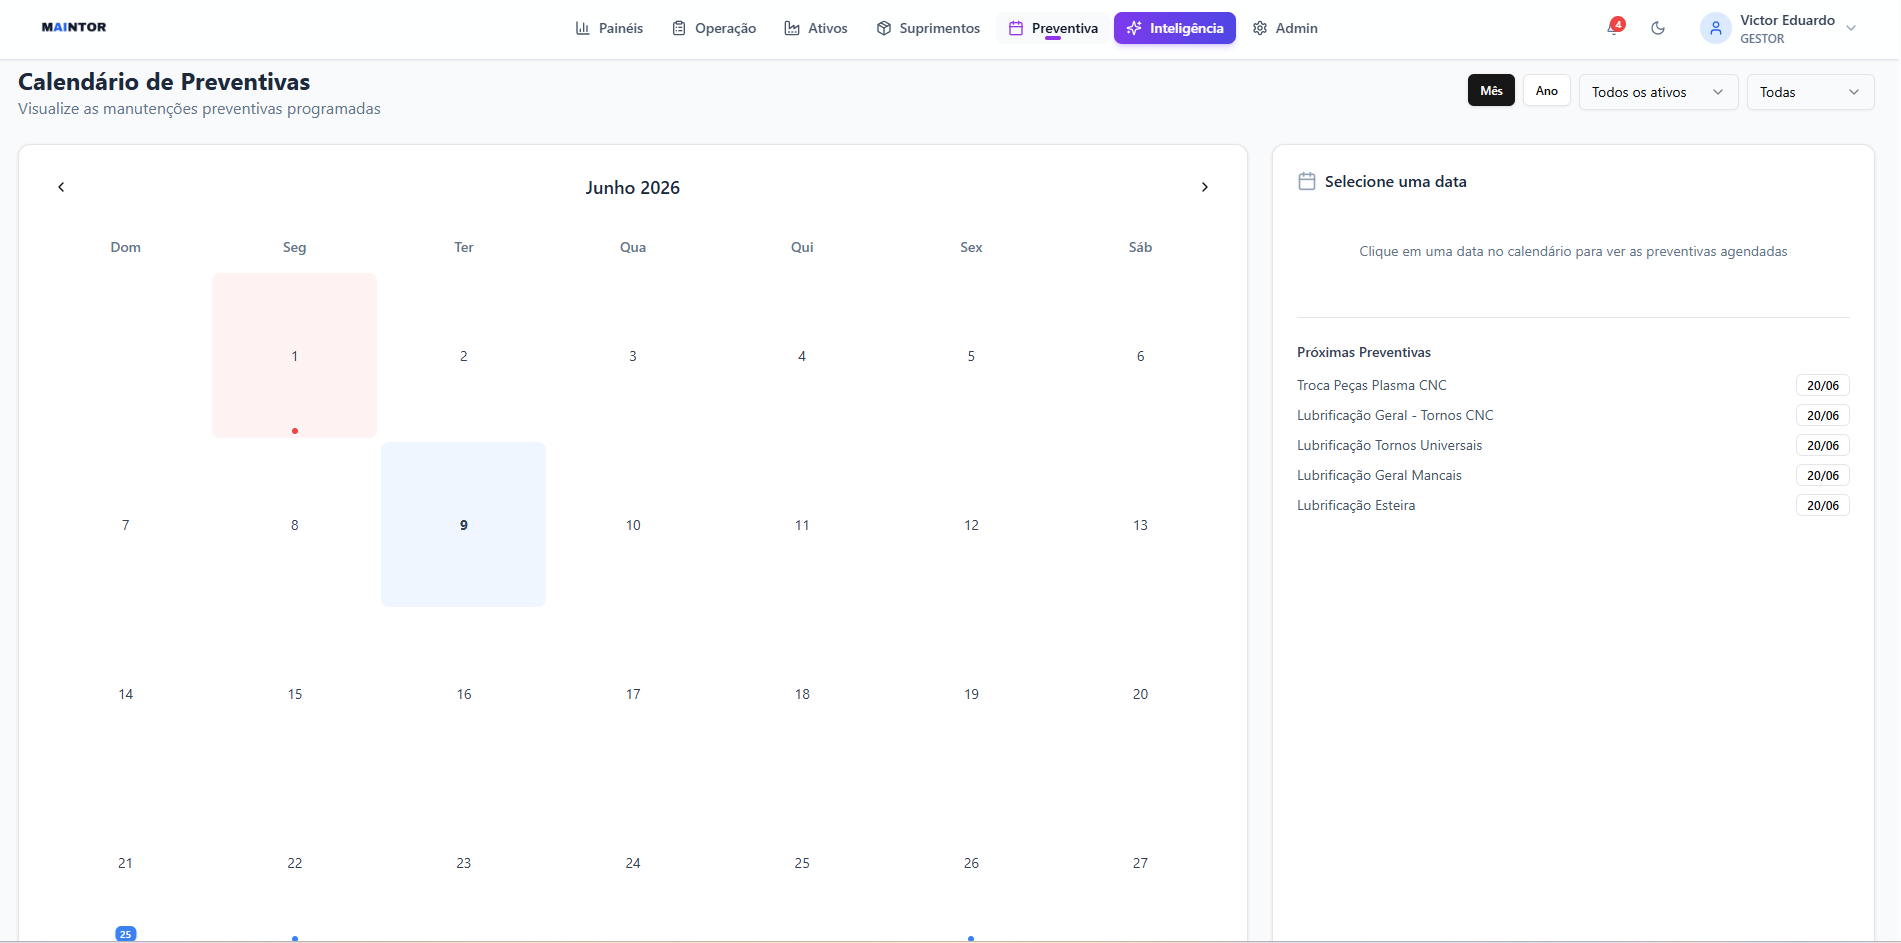Image resolution: width=1901 pixels, height=943 pixels.
Task: Switch to Ano view
Action: [x=1547, y=90]
